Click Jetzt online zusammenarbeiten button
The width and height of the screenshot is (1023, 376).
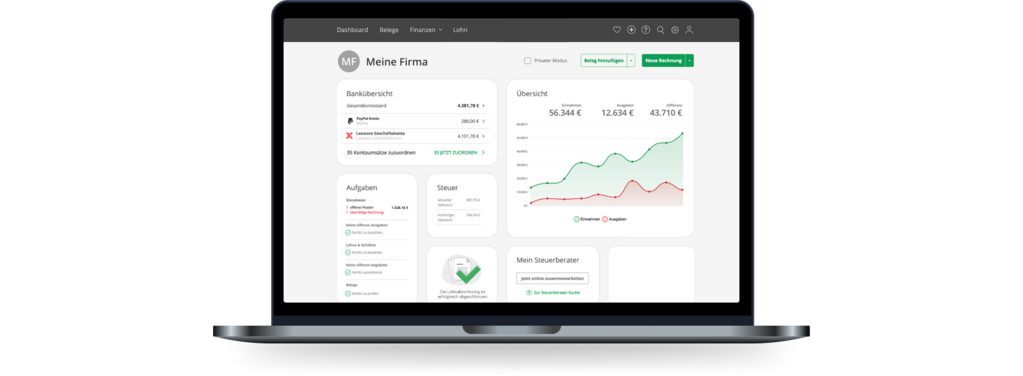click(x=553, y=278)
